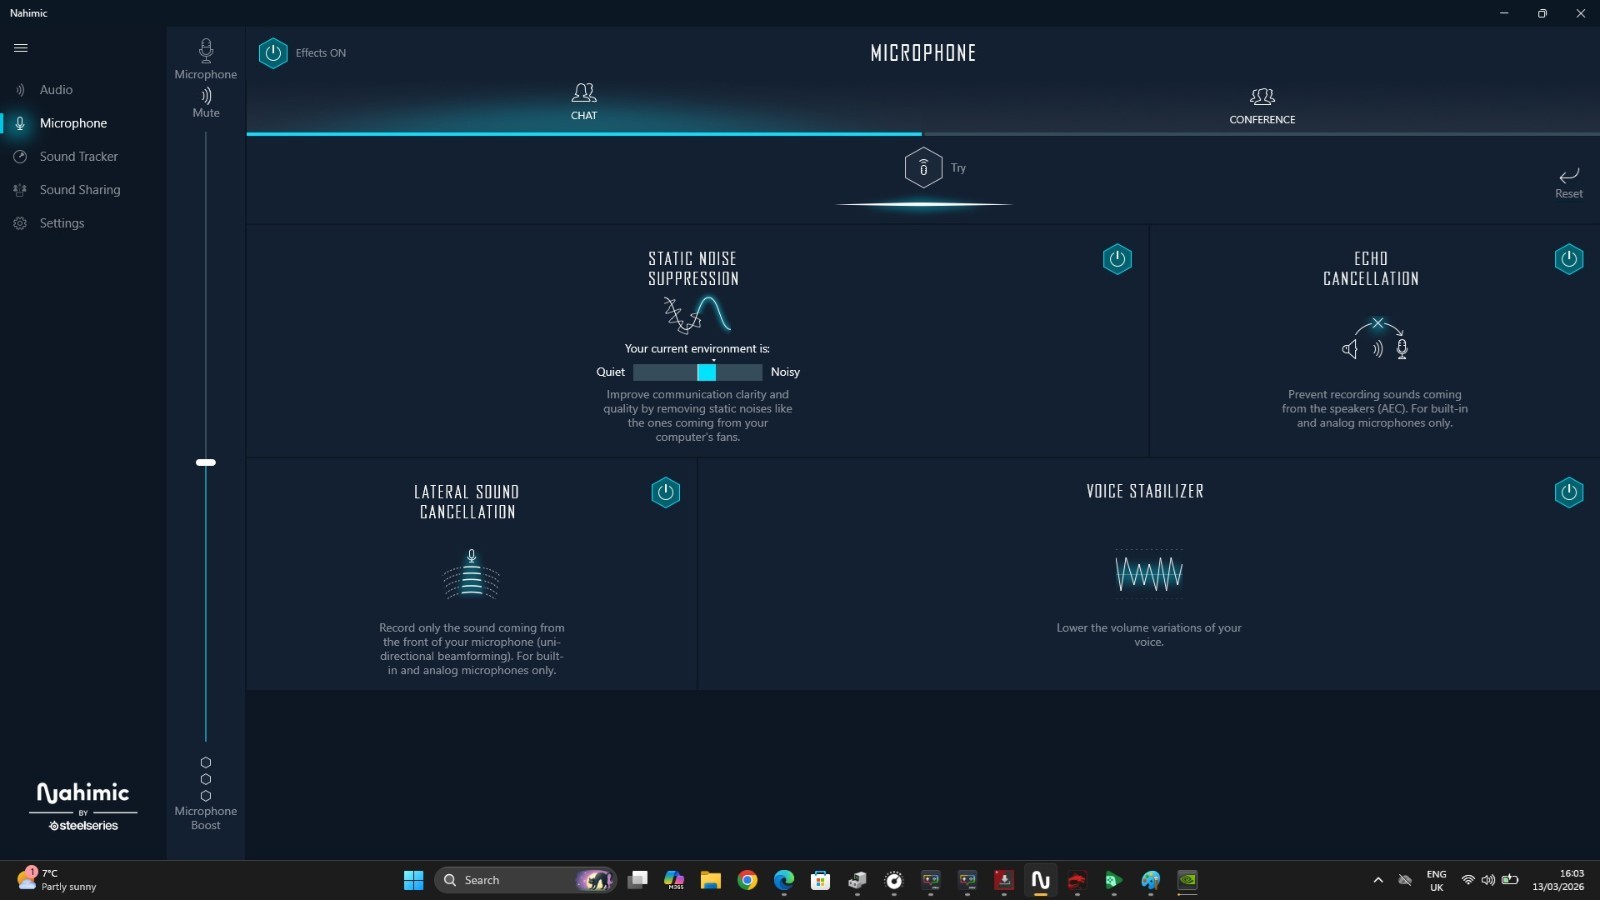Open the NVIDIA app from the taskbar
1600x900 pixels.
[1188, 880]
